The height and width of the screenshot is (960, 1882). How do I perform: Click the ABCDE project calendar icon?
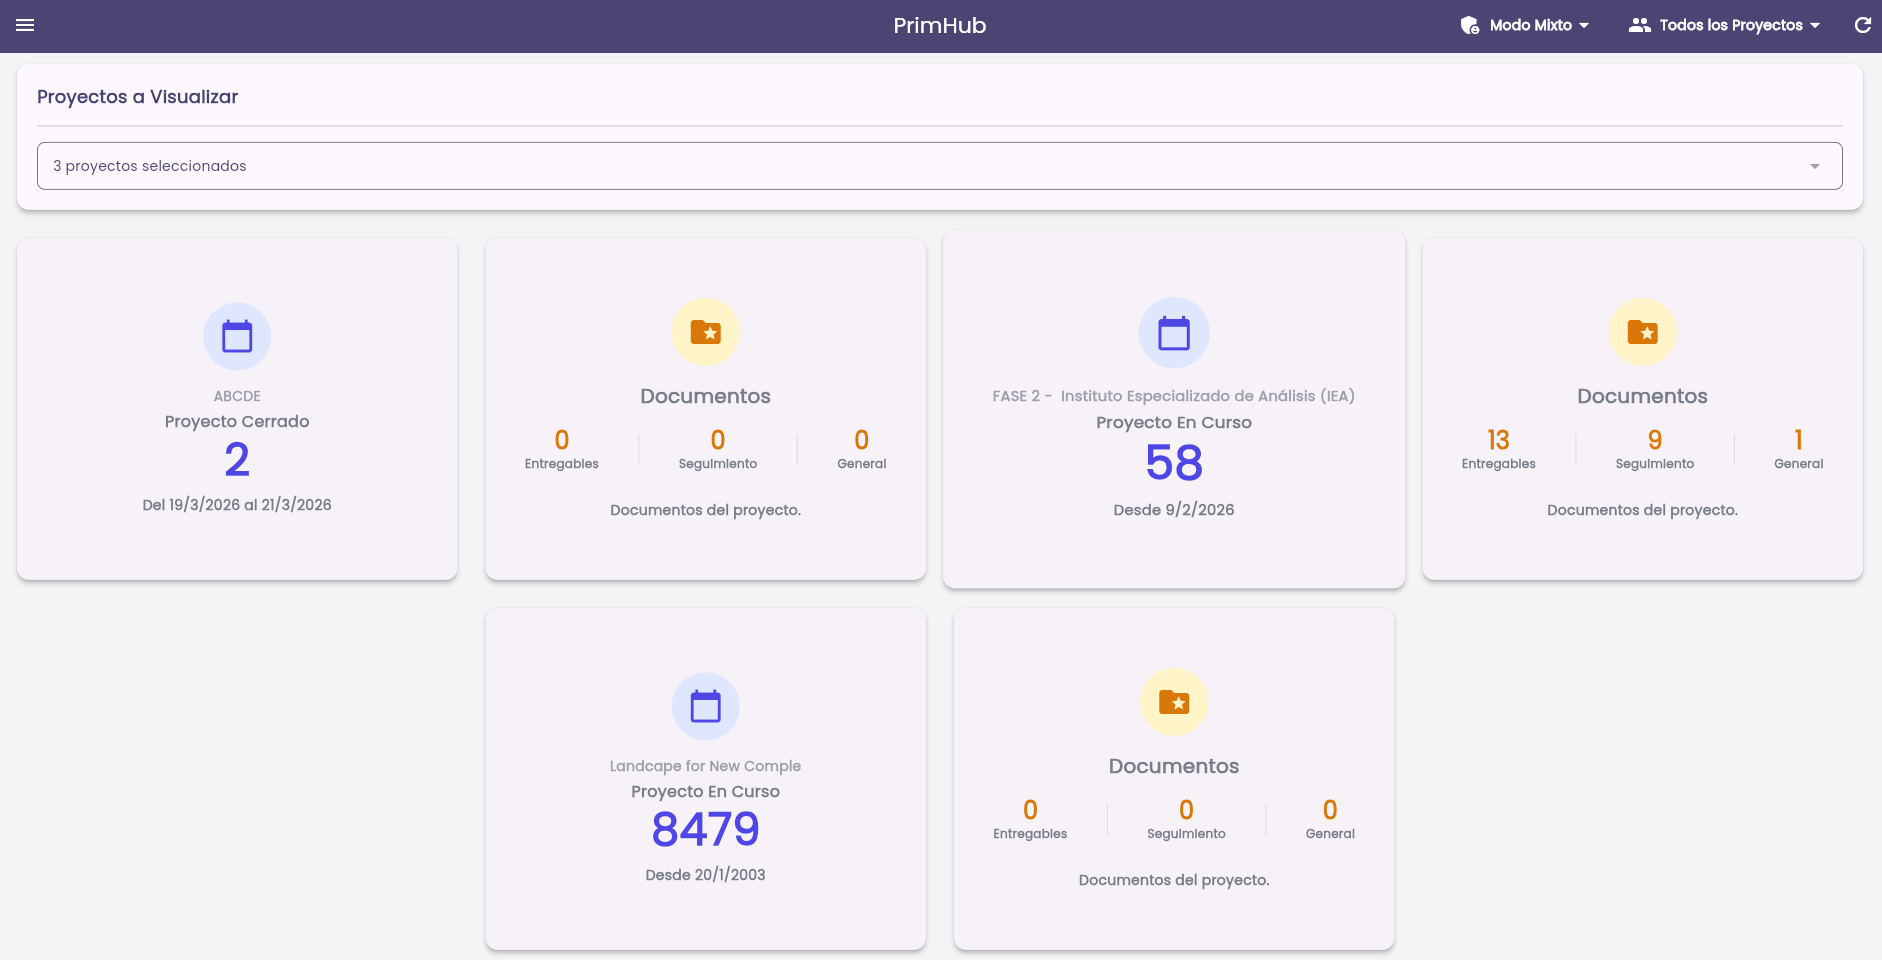tap(237, 336)
